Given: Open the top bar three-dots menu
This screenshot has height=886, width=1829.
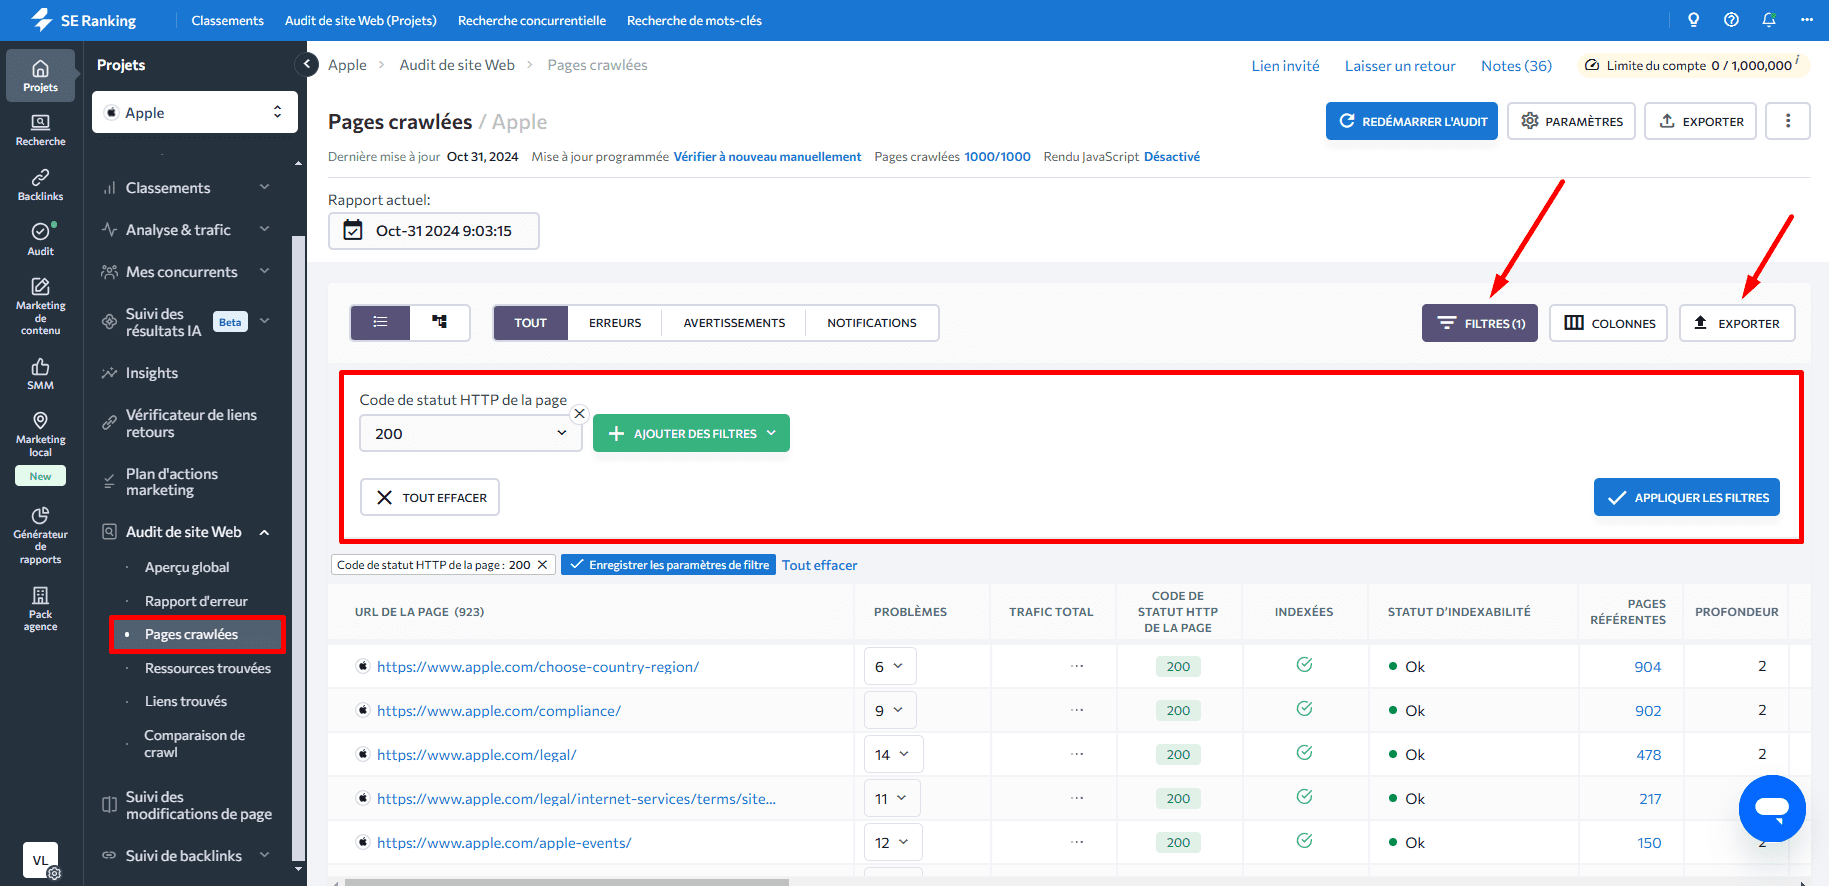Looking at the screenshot, I should click(x=1807, y=20).
